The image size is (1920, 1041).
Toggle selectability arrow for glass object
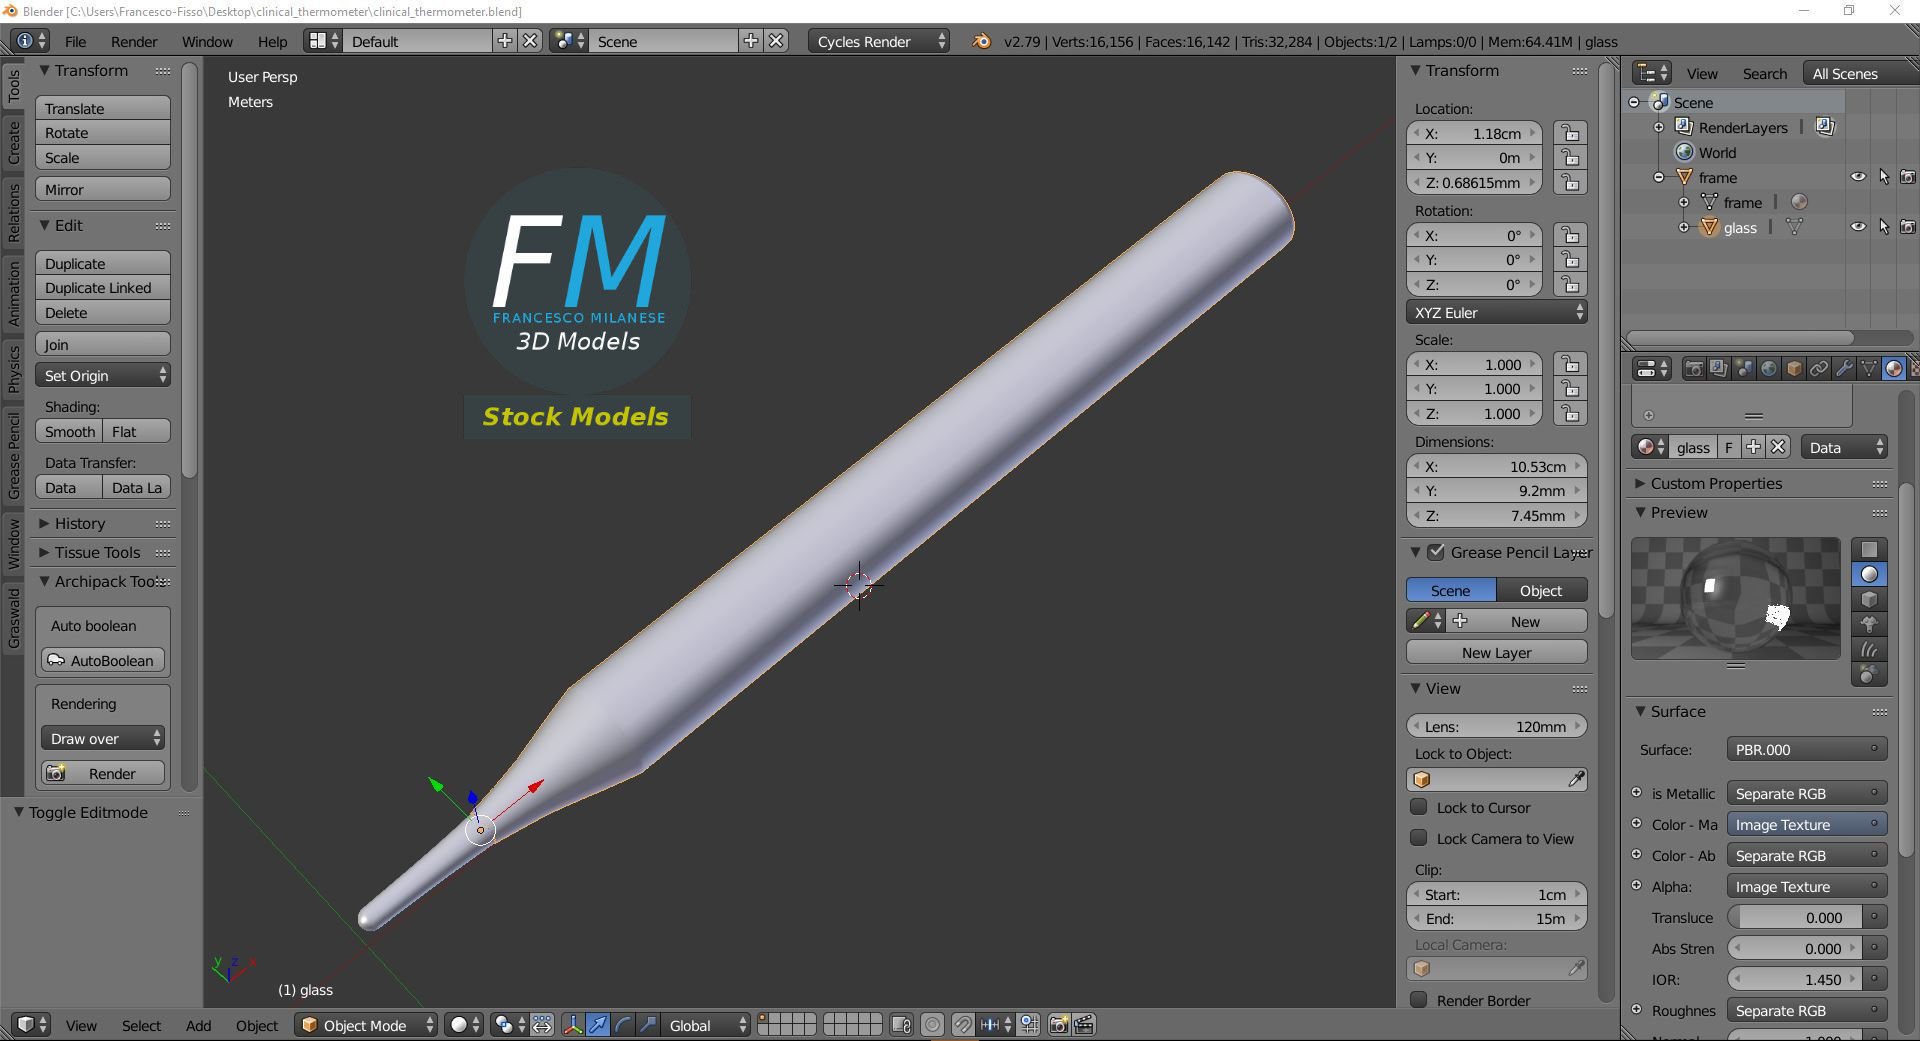click(x=1884, y=227)
